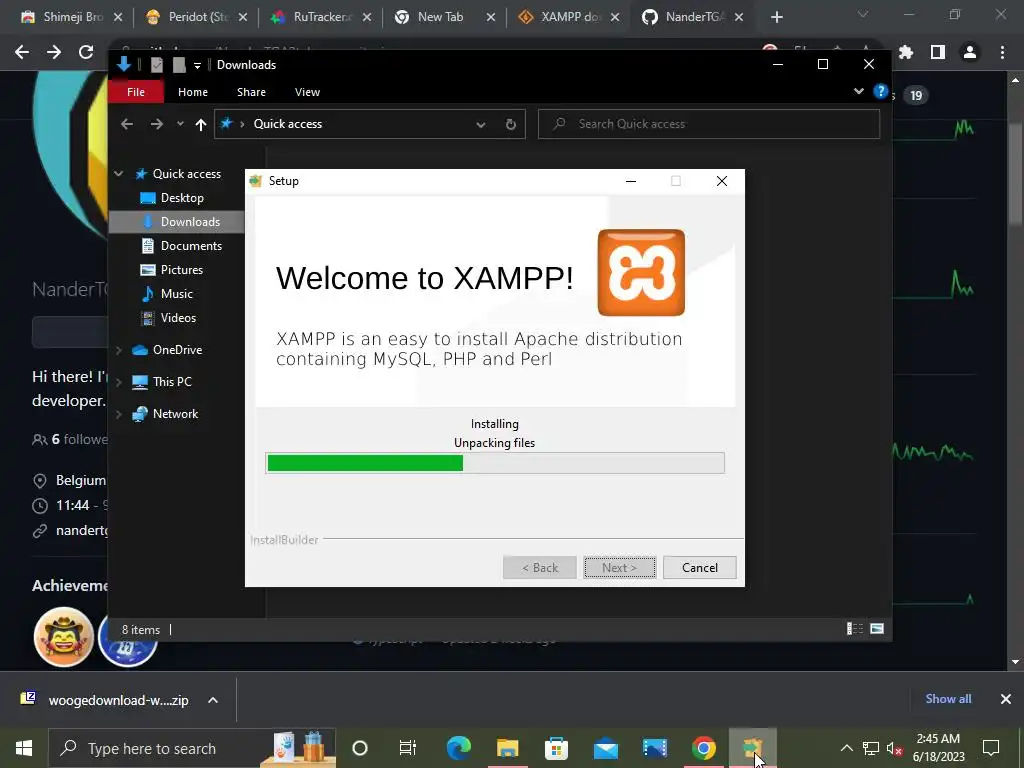Open a new Chrome tab with plus

pyautogui.click(x=776, y=17)
